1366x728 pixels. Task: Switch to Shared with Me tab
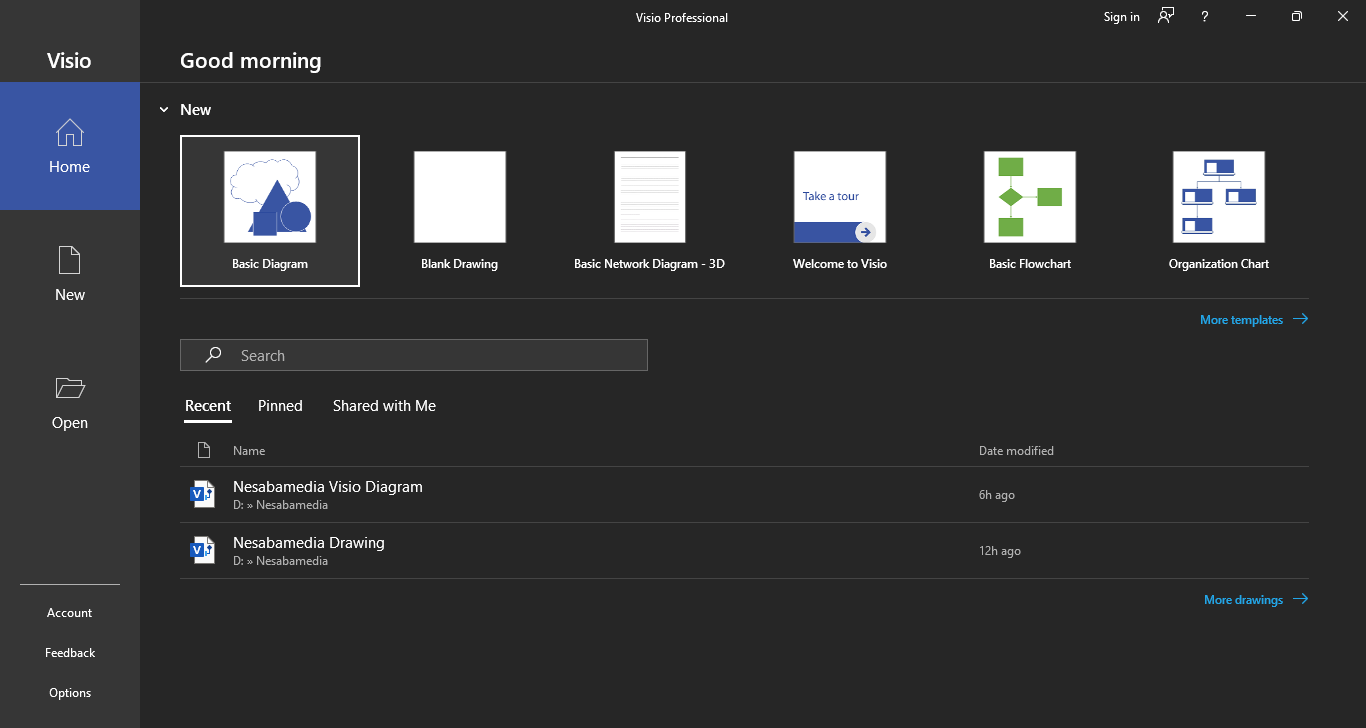384,406
